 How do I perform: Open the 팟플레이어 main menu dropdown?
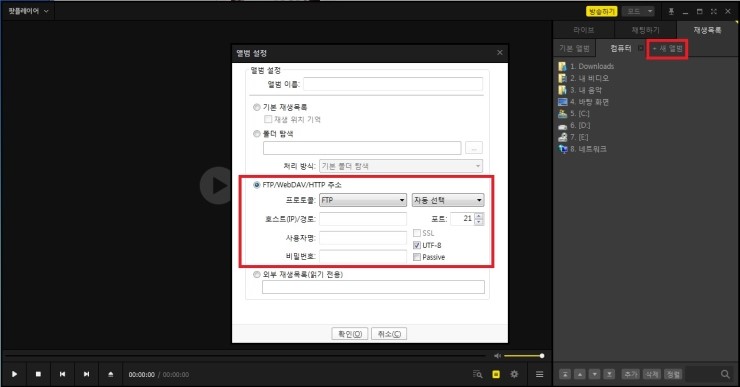pos(28,11)
